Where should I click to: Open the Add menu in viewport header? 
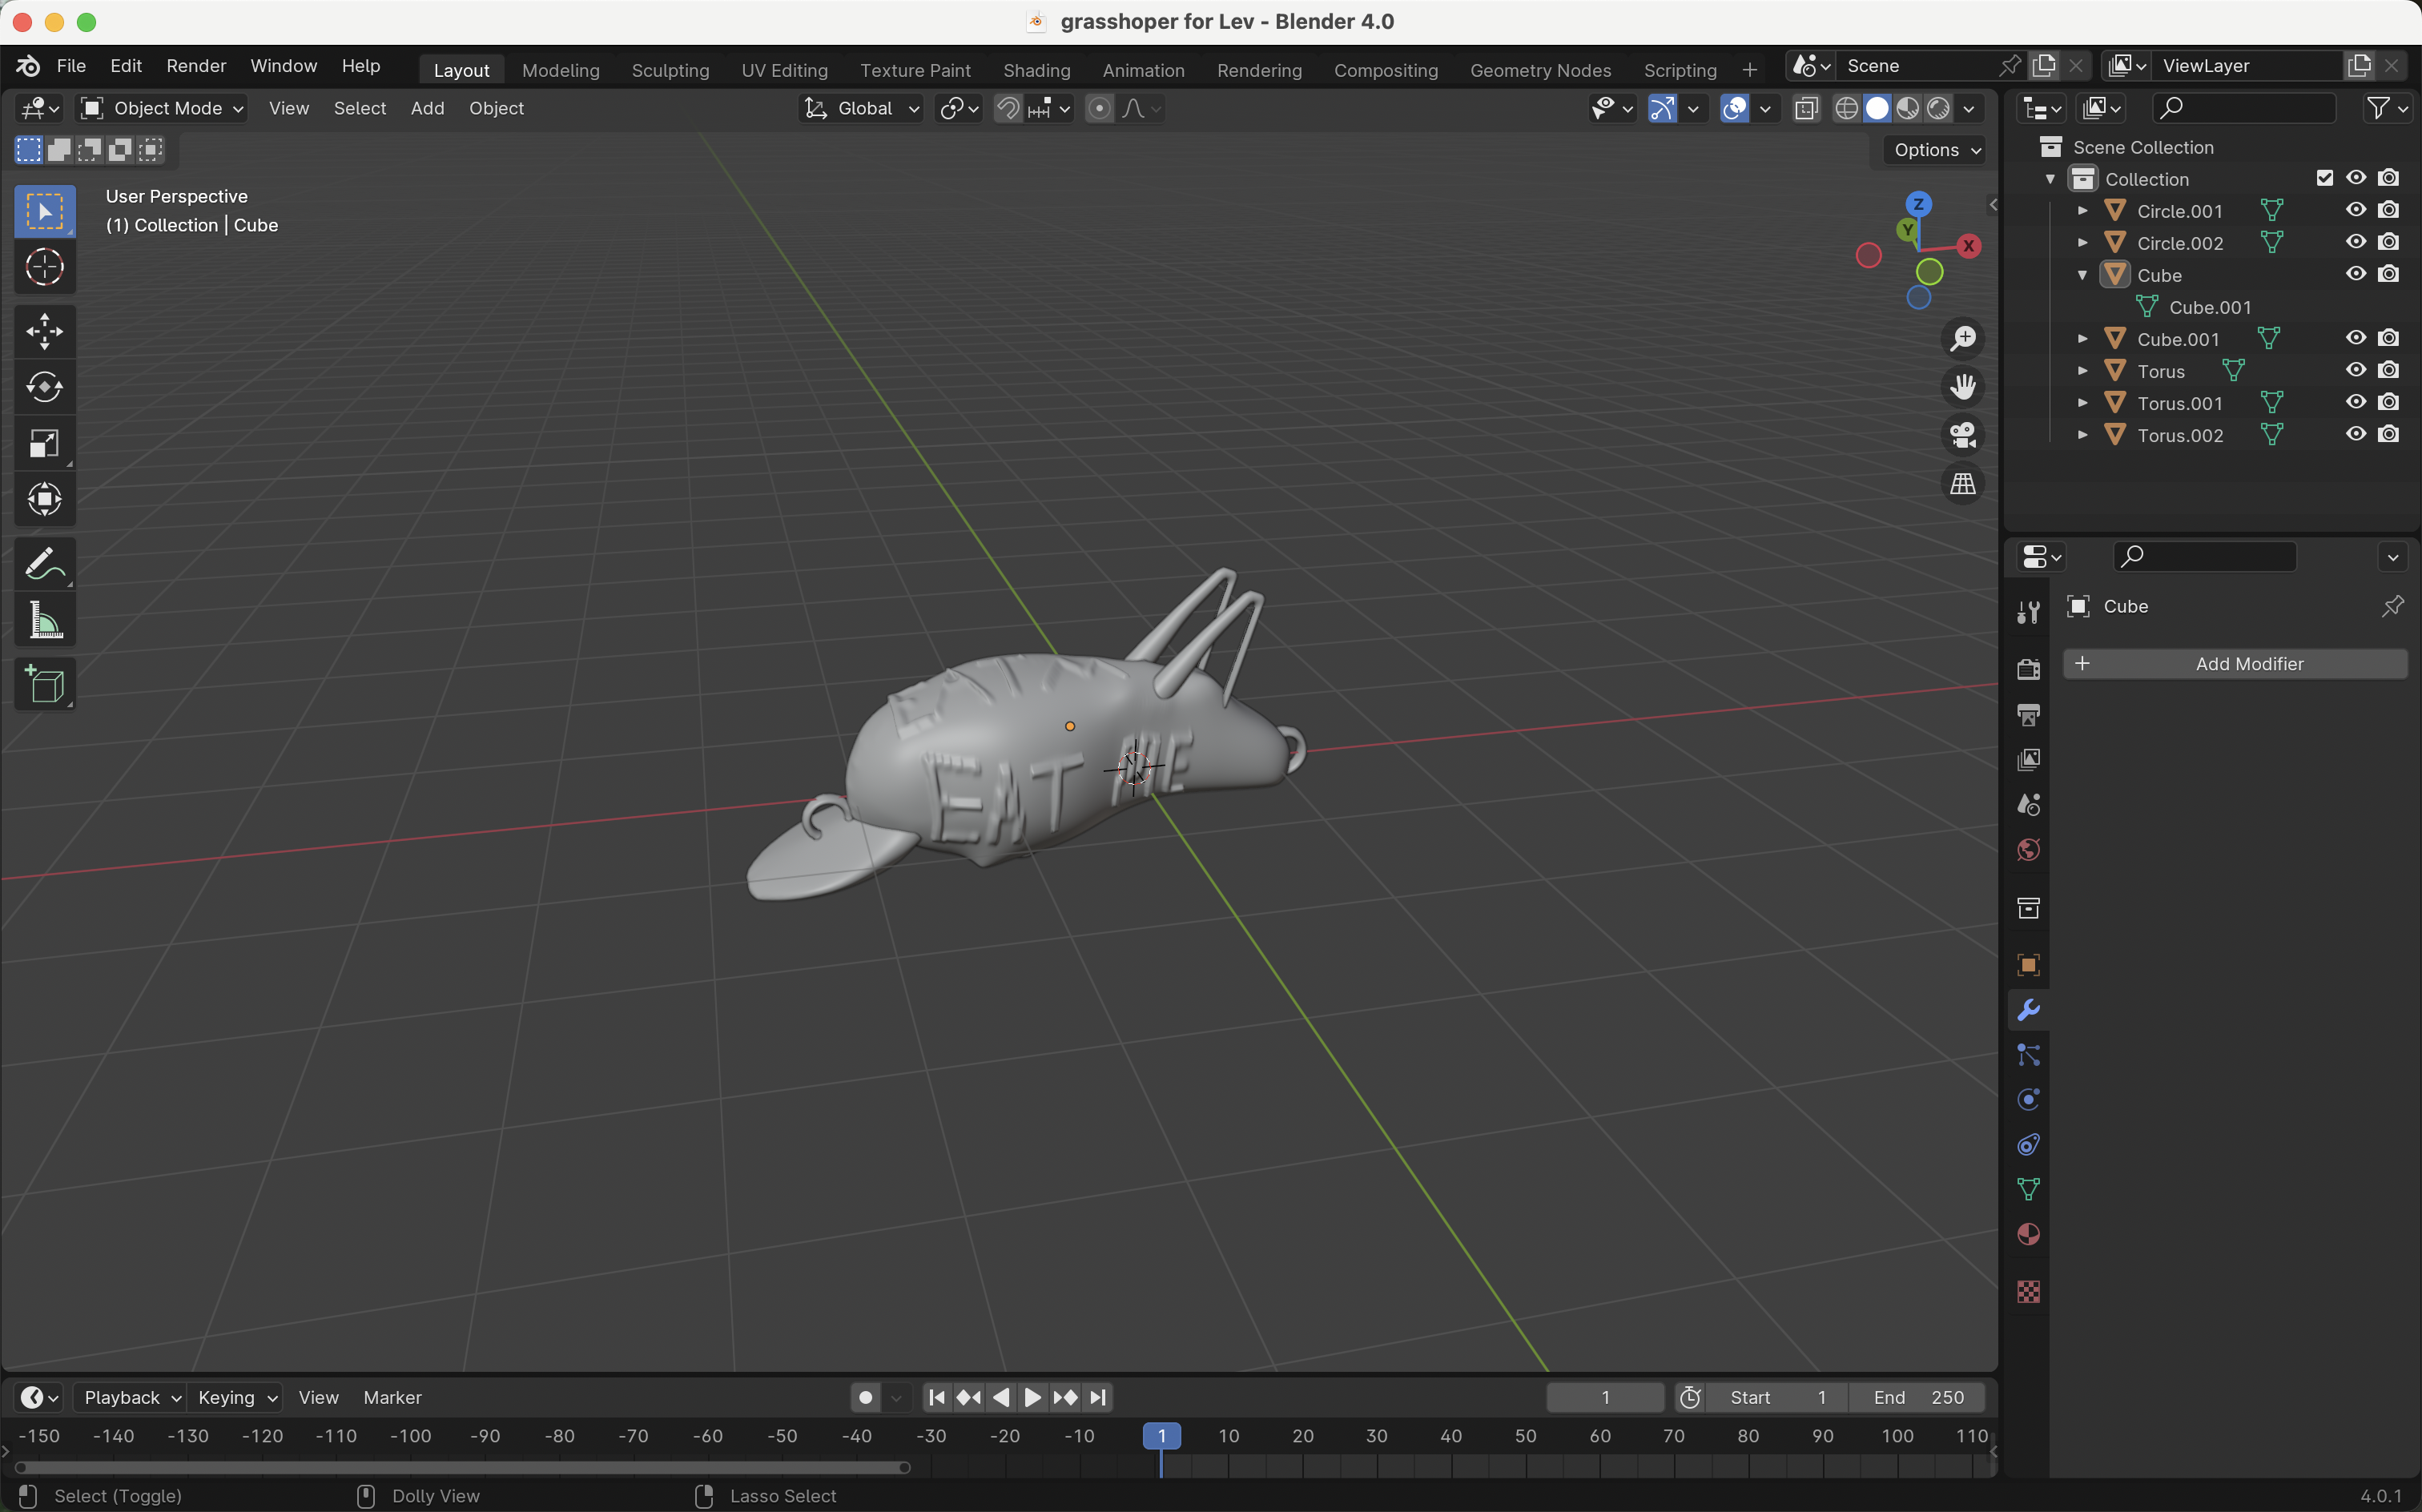[x=427, y=108]
